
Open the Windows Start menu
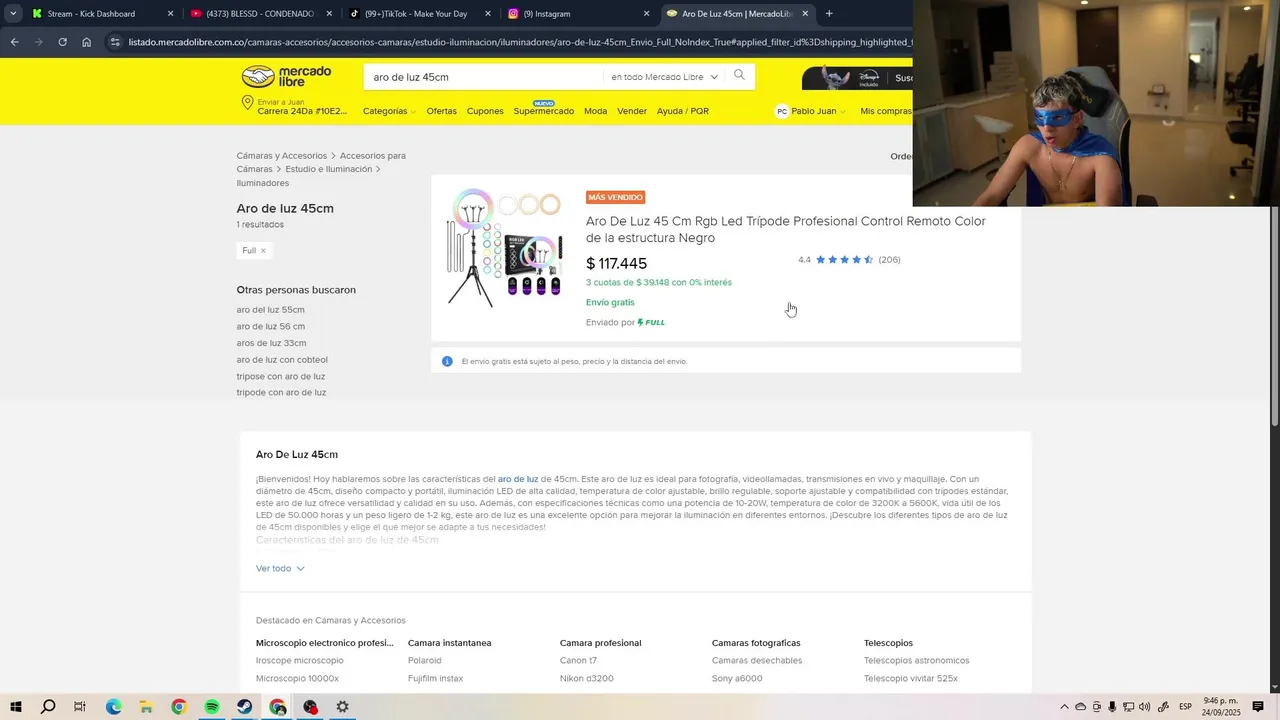(15, 707)
